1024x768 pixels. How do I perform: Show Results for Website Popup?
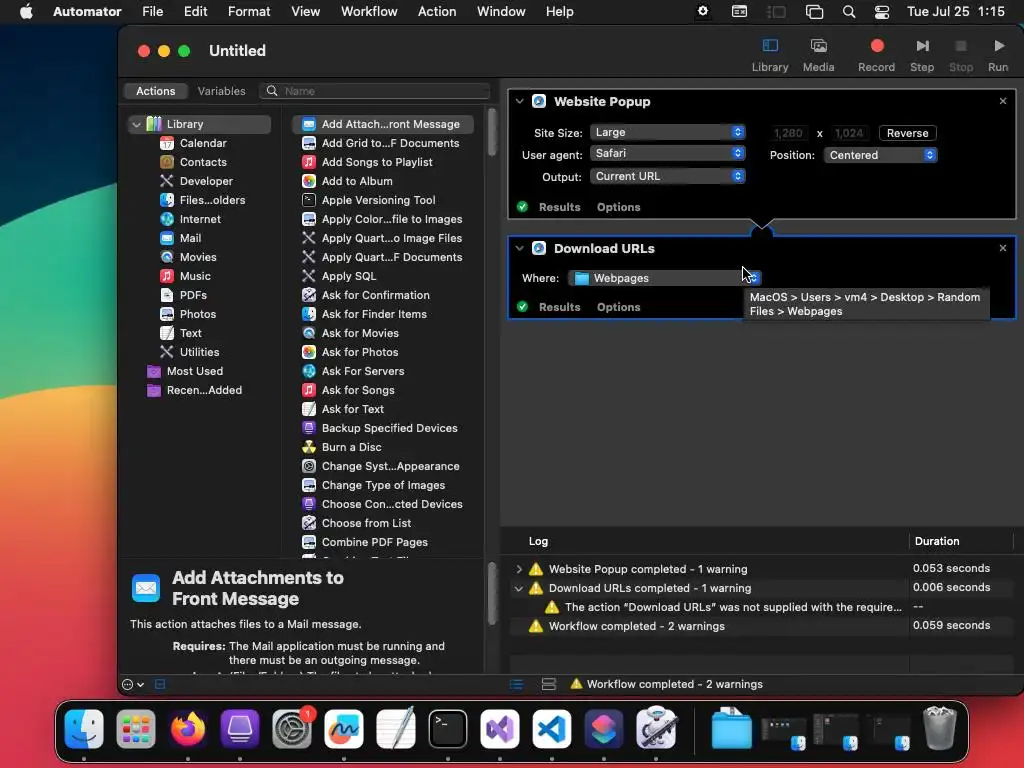coord(559,207)
